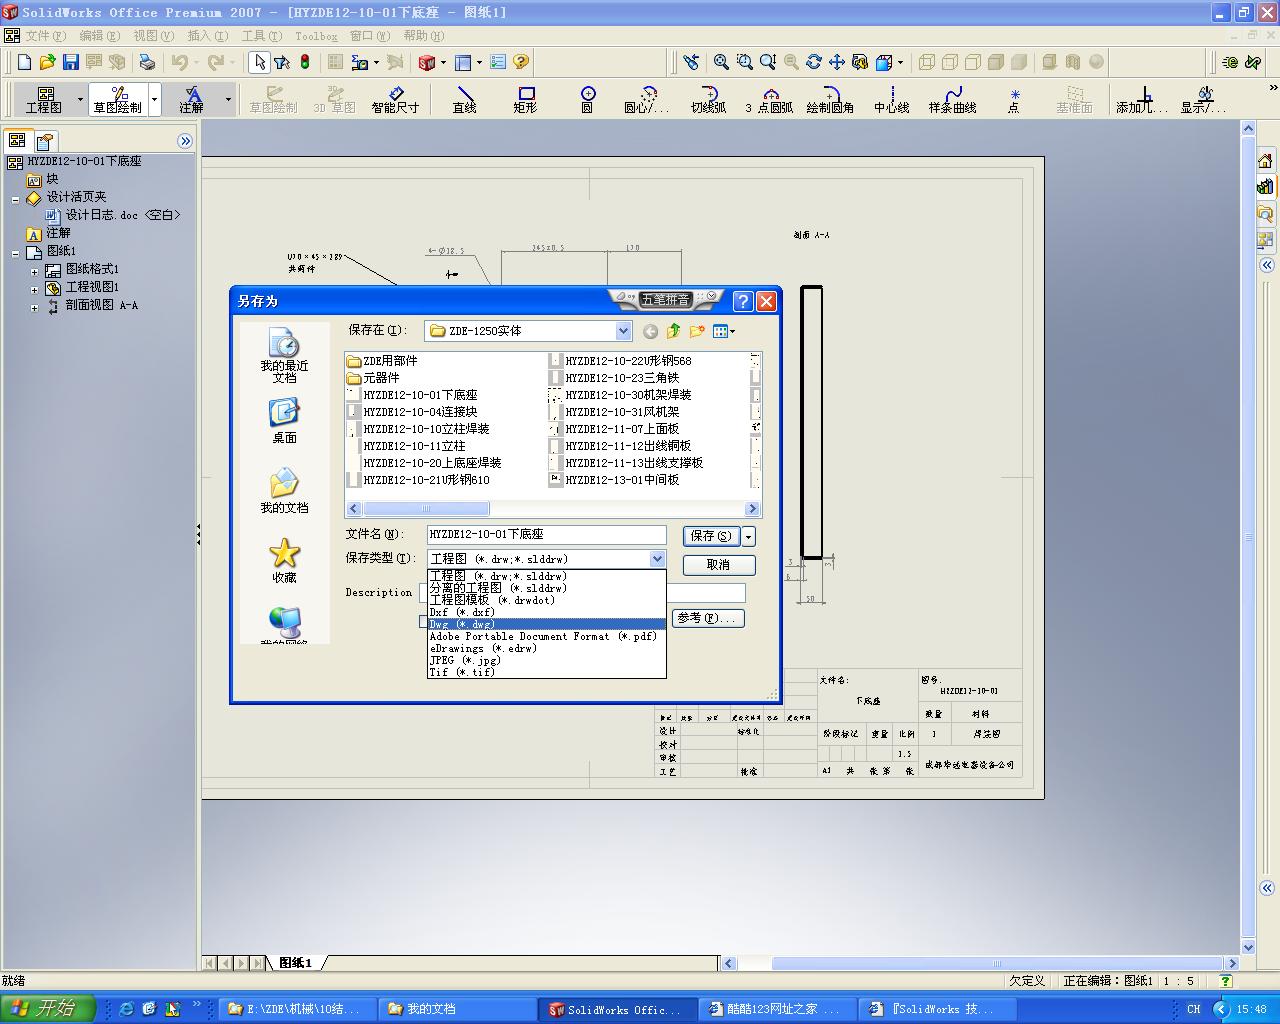Switch to 我的文档 taskbar window

point(457,1009)
